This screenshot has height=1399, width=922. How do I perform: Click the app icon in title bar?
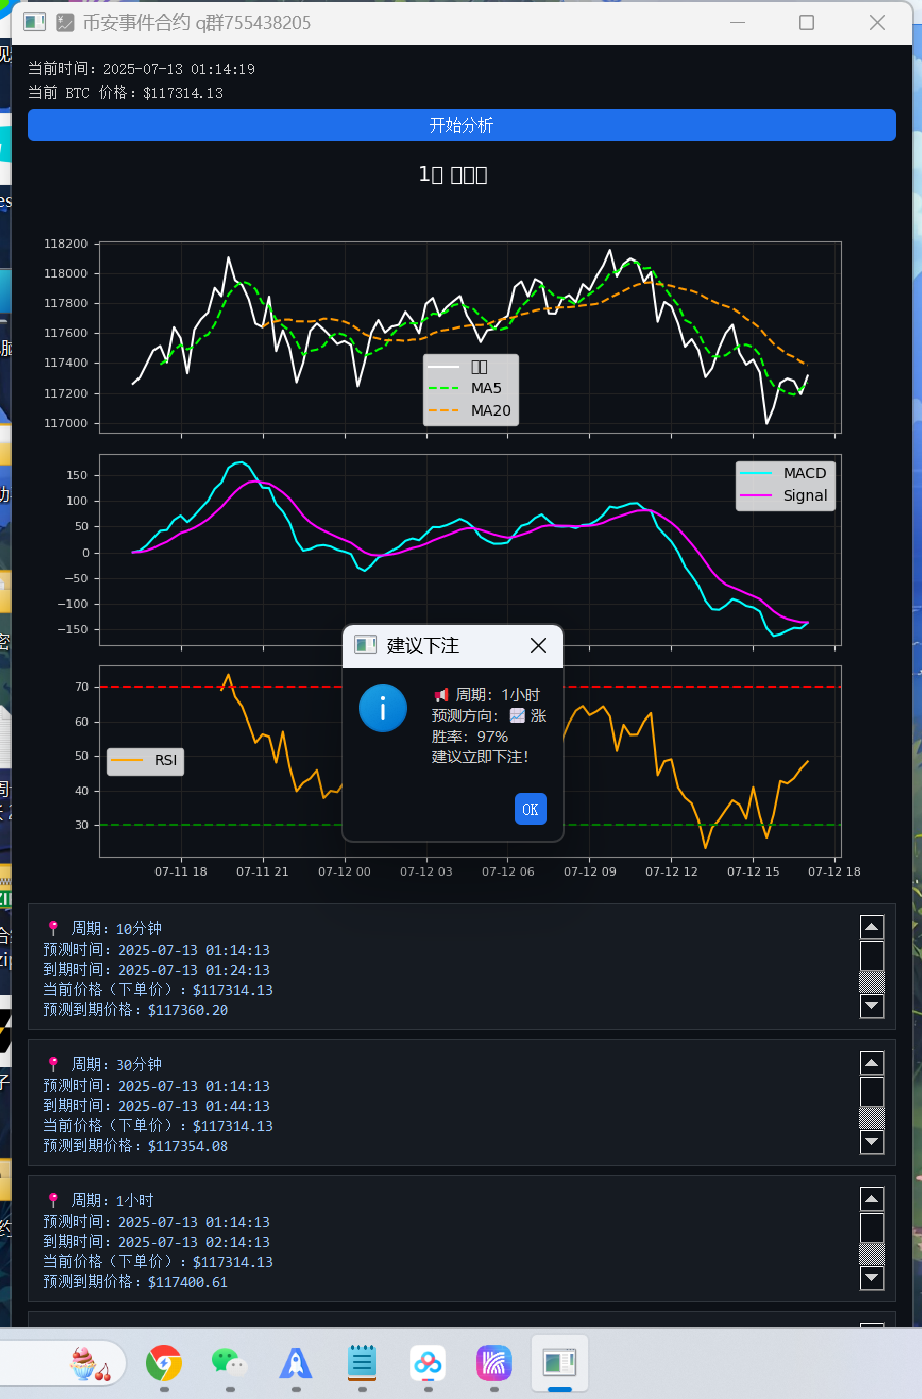pyautogui.click(x=34, y=22)
